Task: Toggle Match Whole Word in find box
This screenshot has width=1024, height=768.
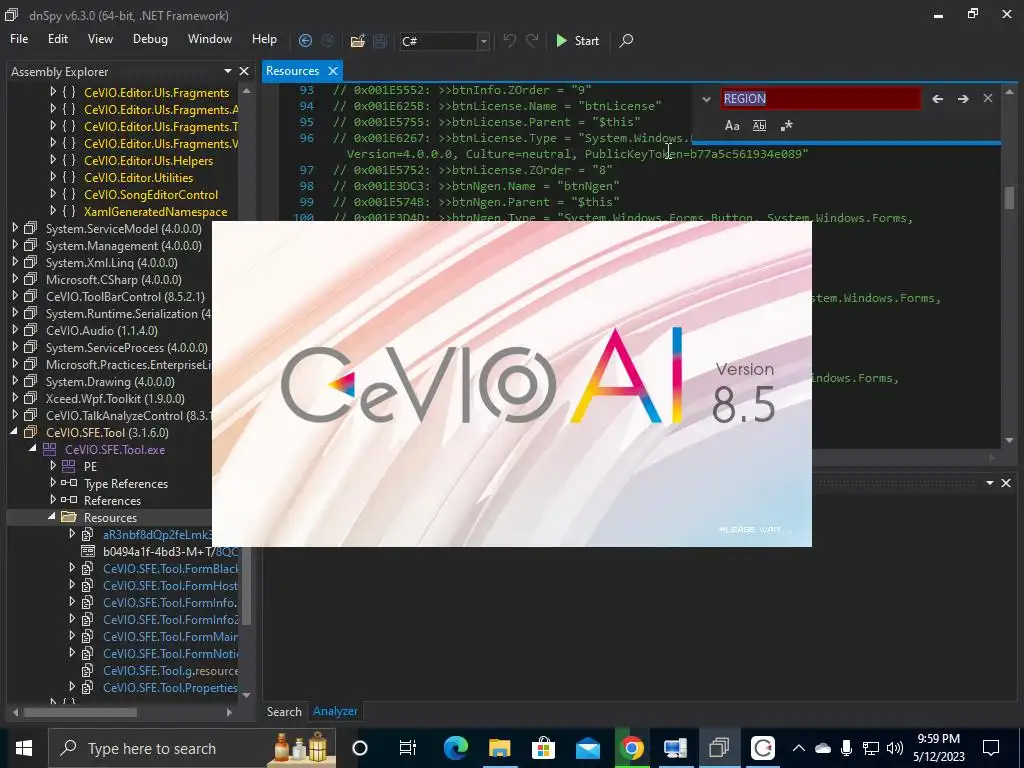Action: click(759, 125)
